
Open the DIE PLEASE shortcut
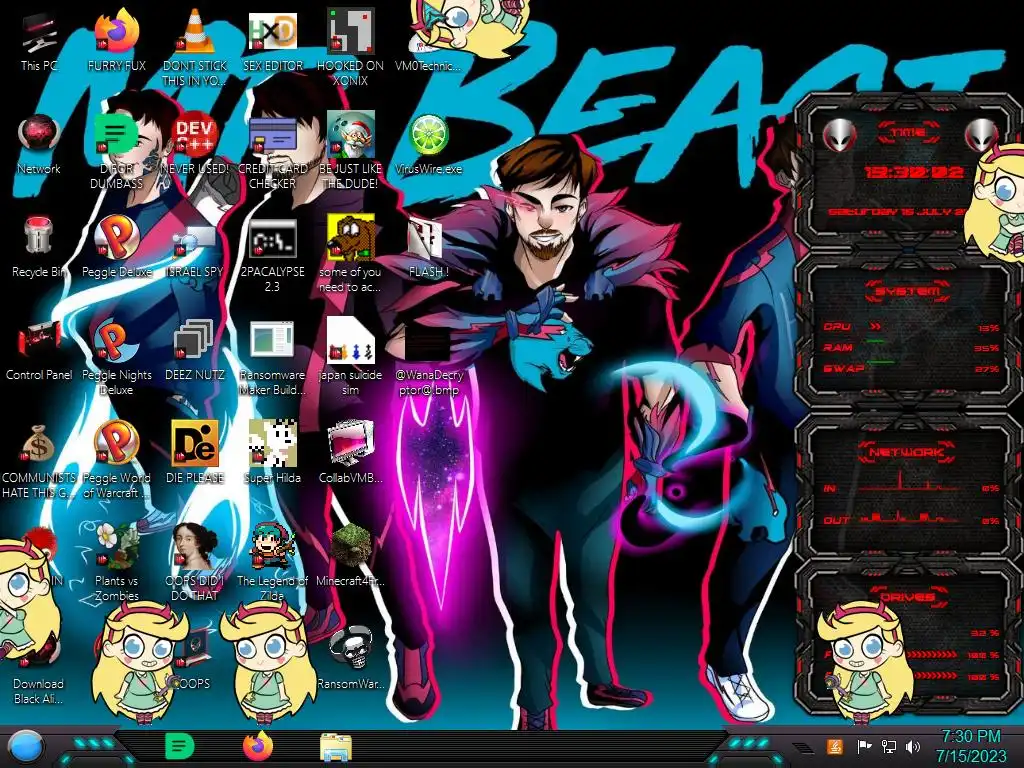pyautogui.click(x=195, y=453)
